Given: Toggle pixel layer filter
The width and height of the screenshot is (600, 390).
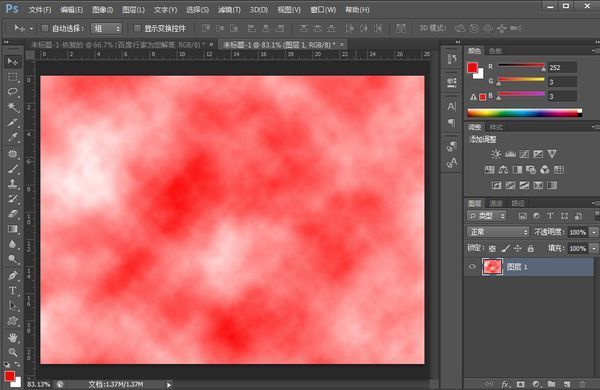Looking at the screenshot, I should click(523, 216).
